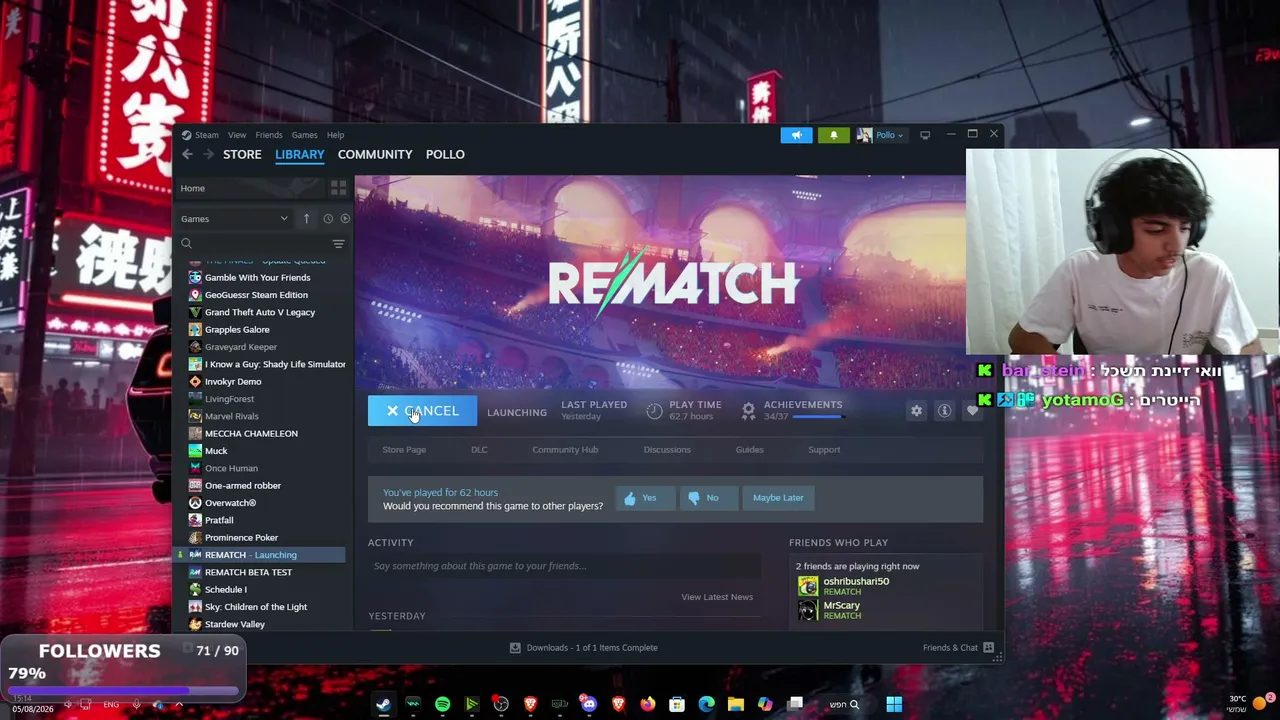
Task: Sort library using the up arrow icon
Action: pos(306,219)
